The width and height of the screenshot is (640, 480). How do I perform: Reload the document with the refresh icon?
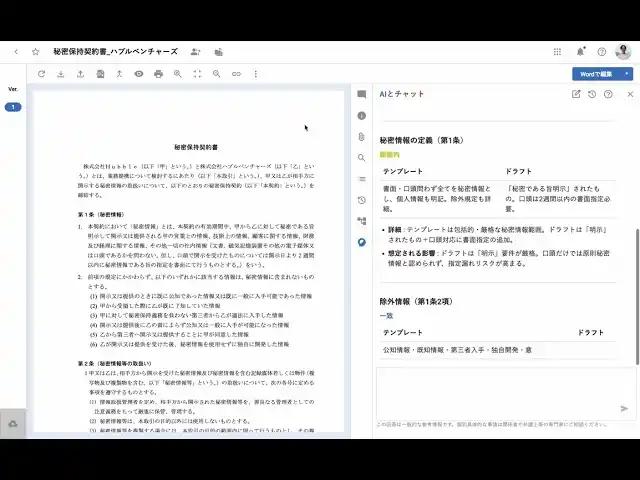41,74
